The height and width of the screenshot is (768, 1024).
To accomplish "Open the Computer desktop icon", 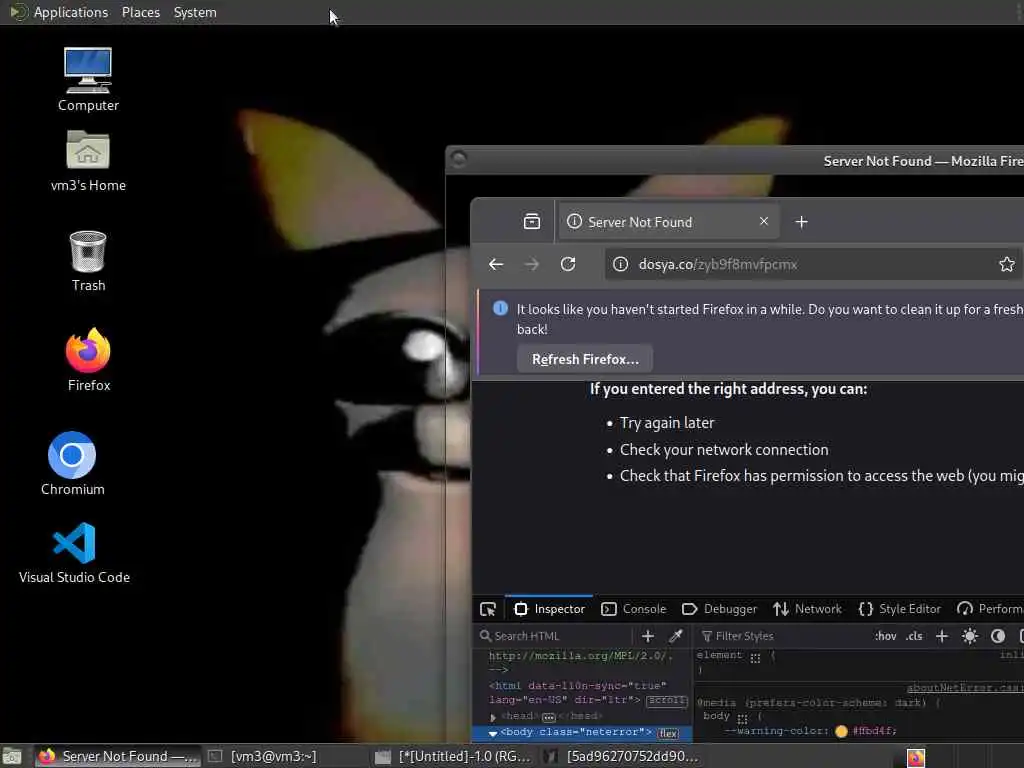I will click(x=88, y=78).
